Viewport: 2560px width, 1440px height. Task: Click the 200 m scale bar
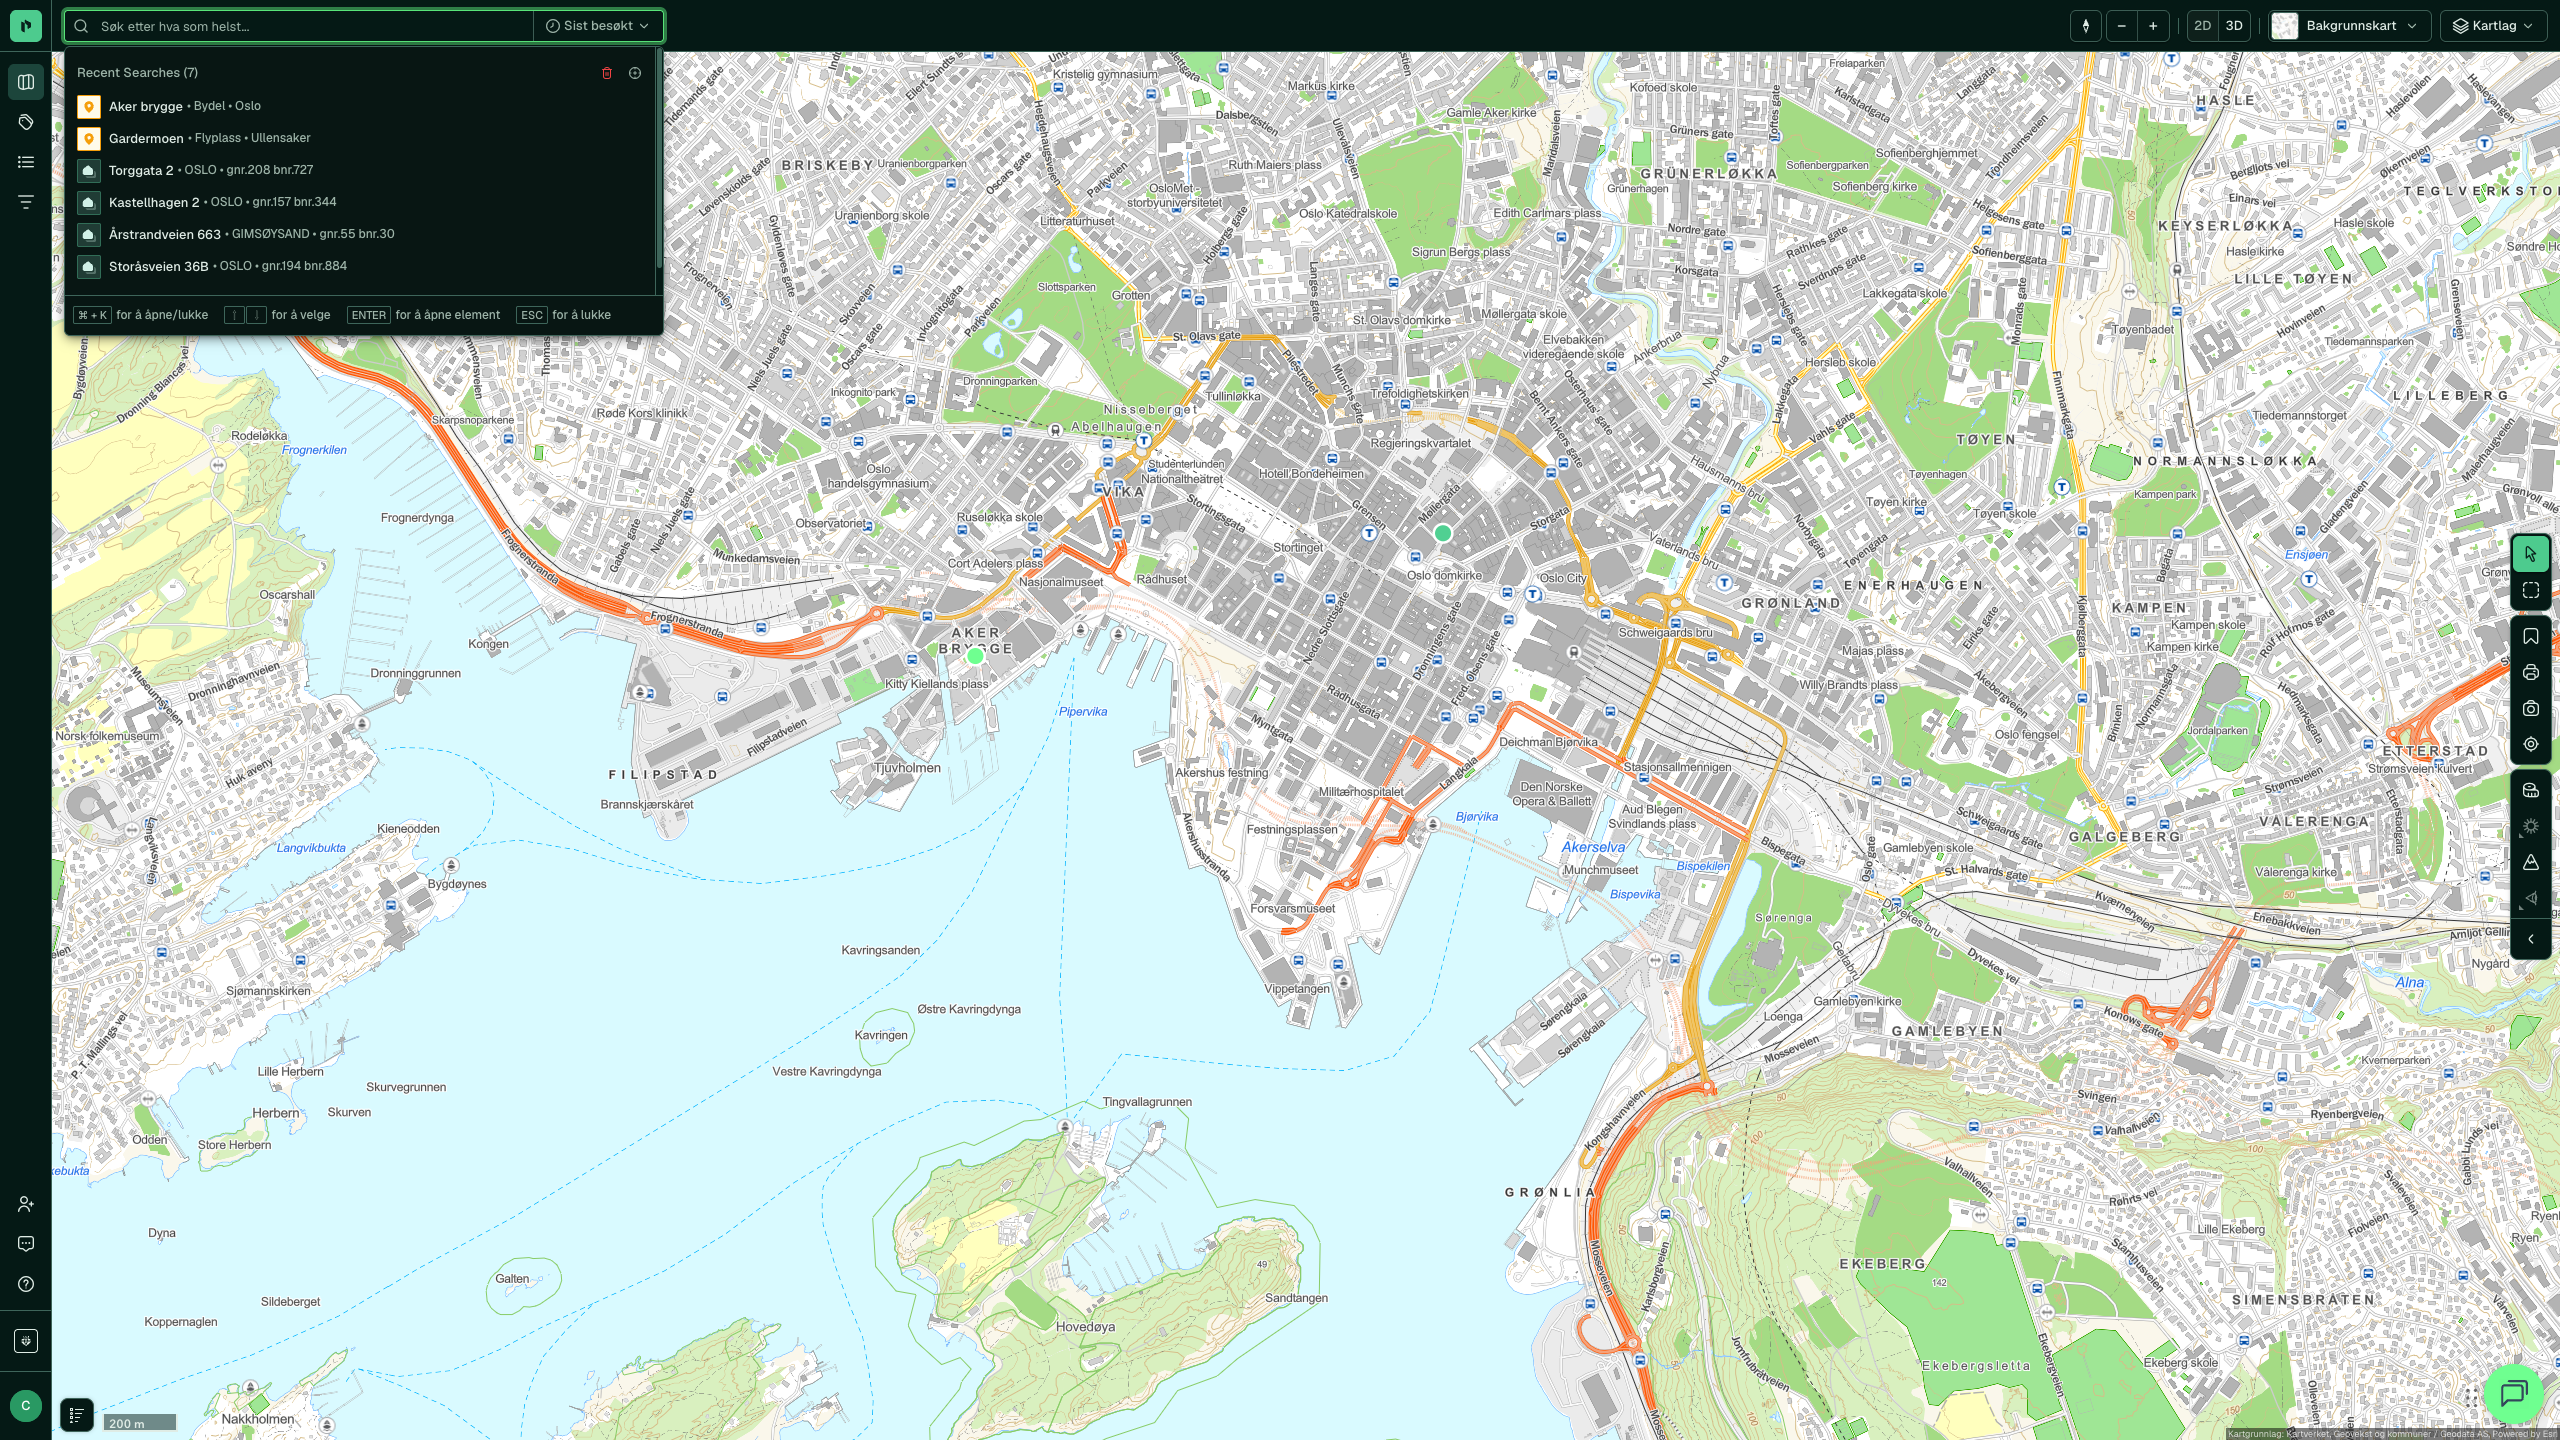point(140,1422)
